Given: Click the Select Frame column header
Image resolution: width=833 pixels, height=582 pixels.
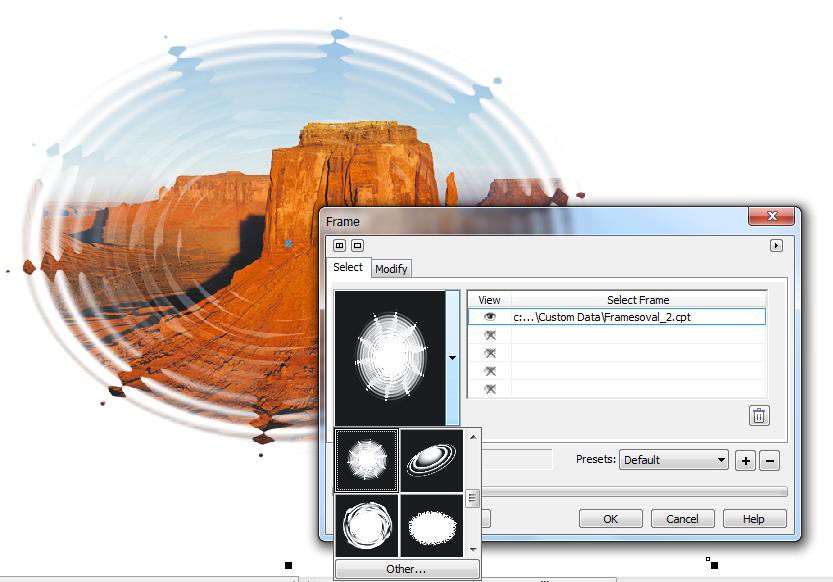Looking at the screenshot, I should click(639, 300).
